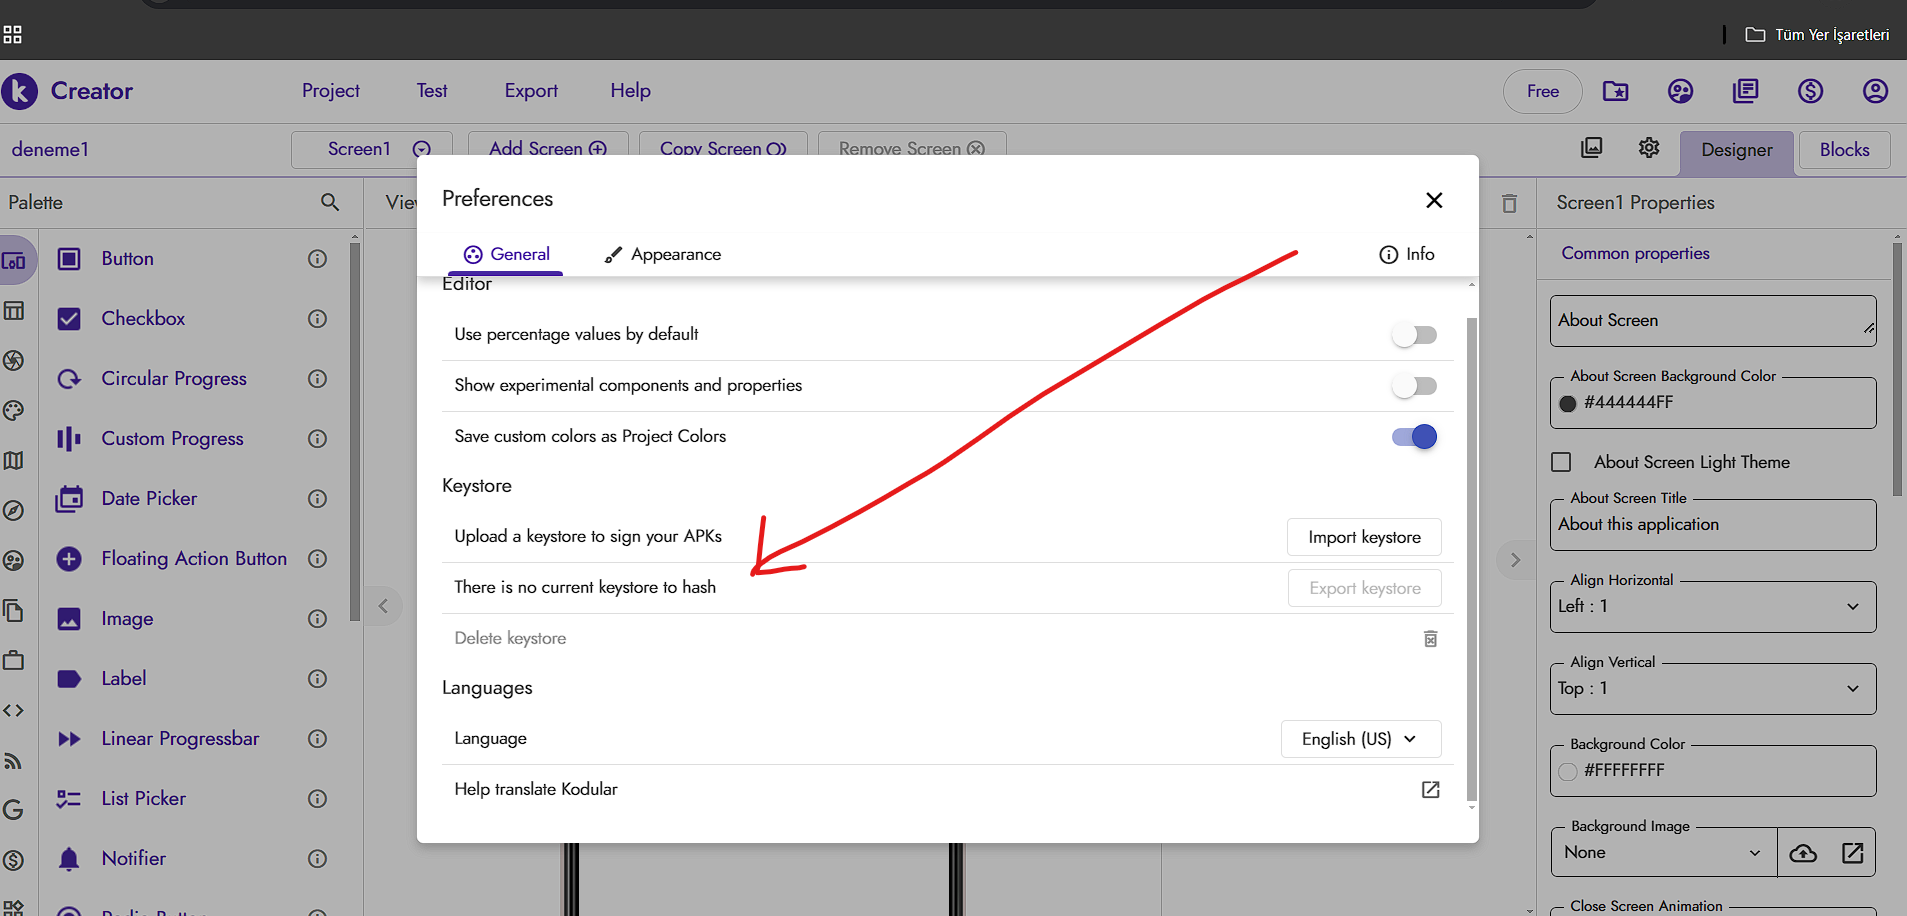Click the Free plan button
The height and width of the screenshot is (916, 1907).
(1542, 92)
